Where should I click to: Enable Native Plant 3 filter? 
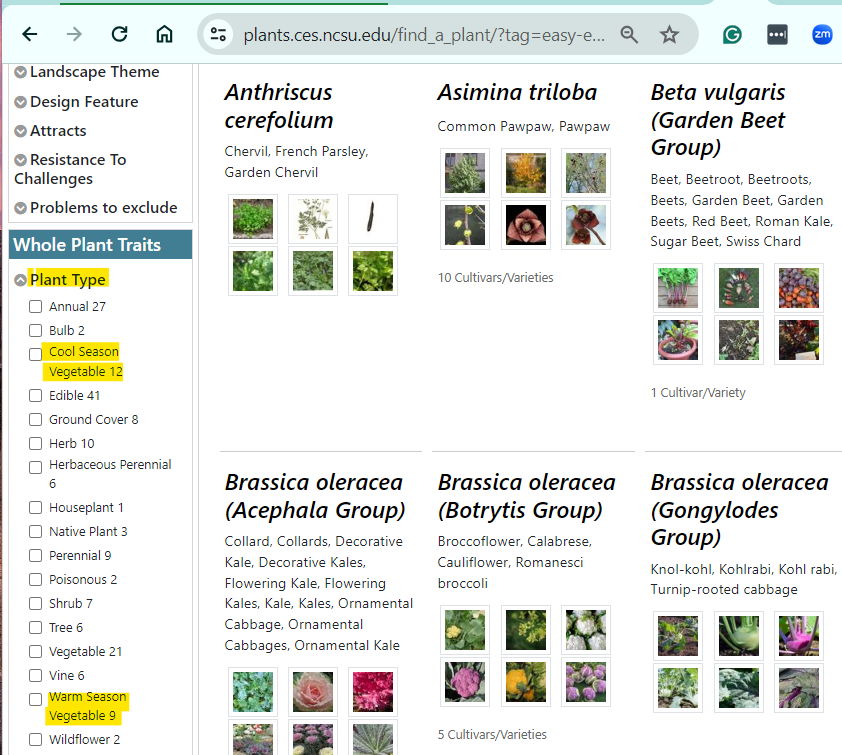(35, 532)
